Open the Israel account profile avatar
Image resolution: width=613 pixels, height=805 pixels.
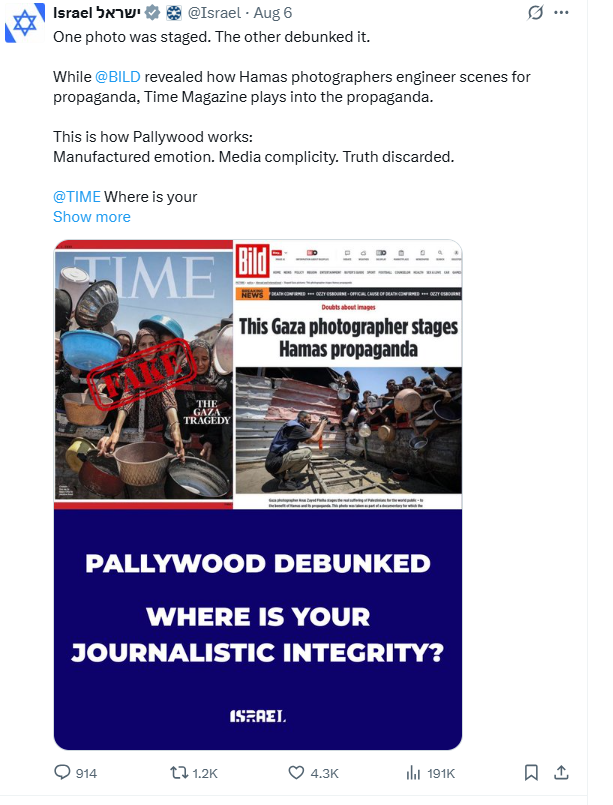point(22,23)
